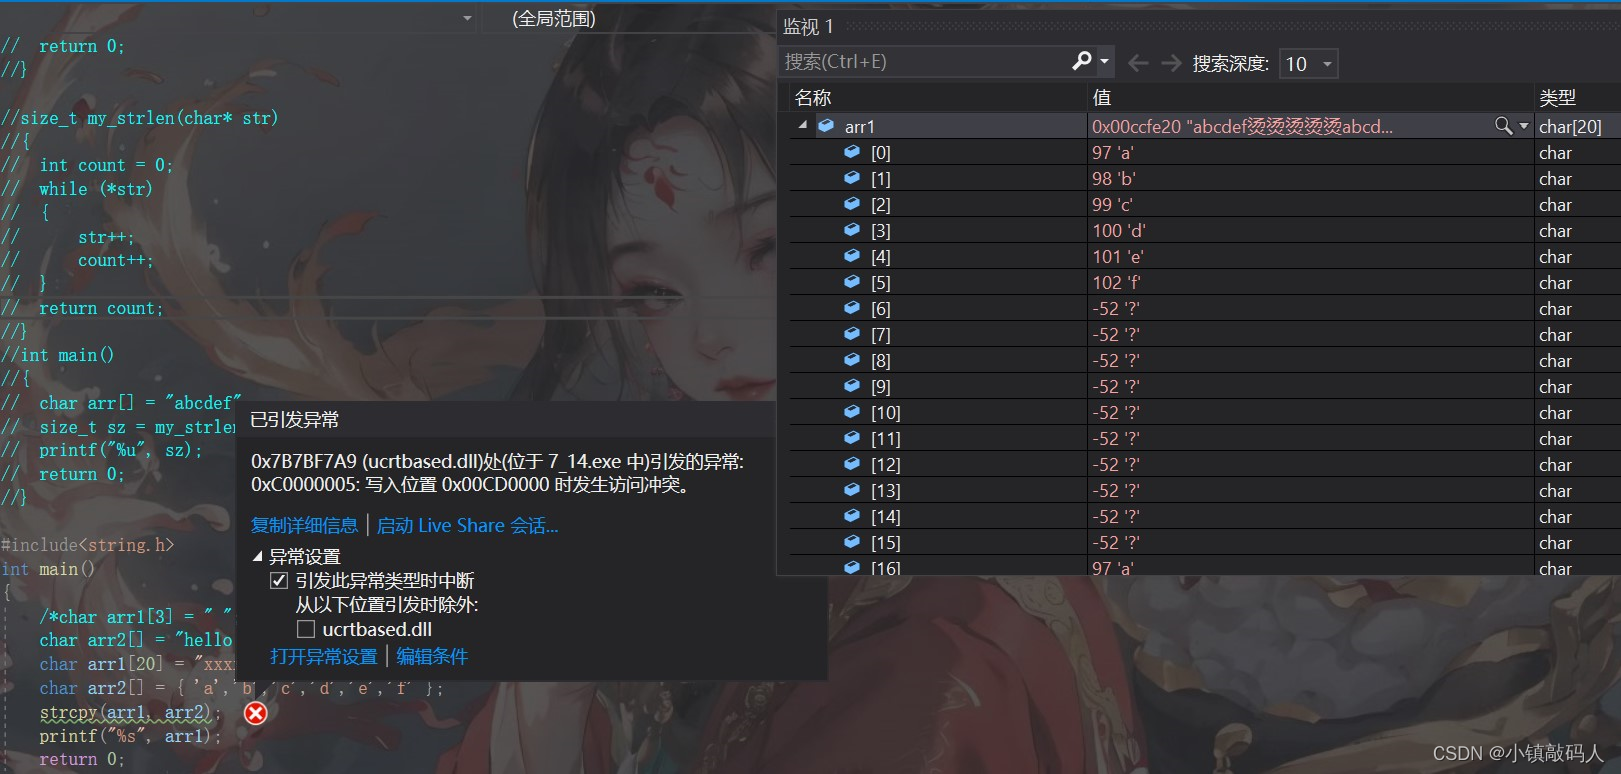
Task: Click the cube icon for element [6]
Action: pyautogui.click(x=852, y=307)
